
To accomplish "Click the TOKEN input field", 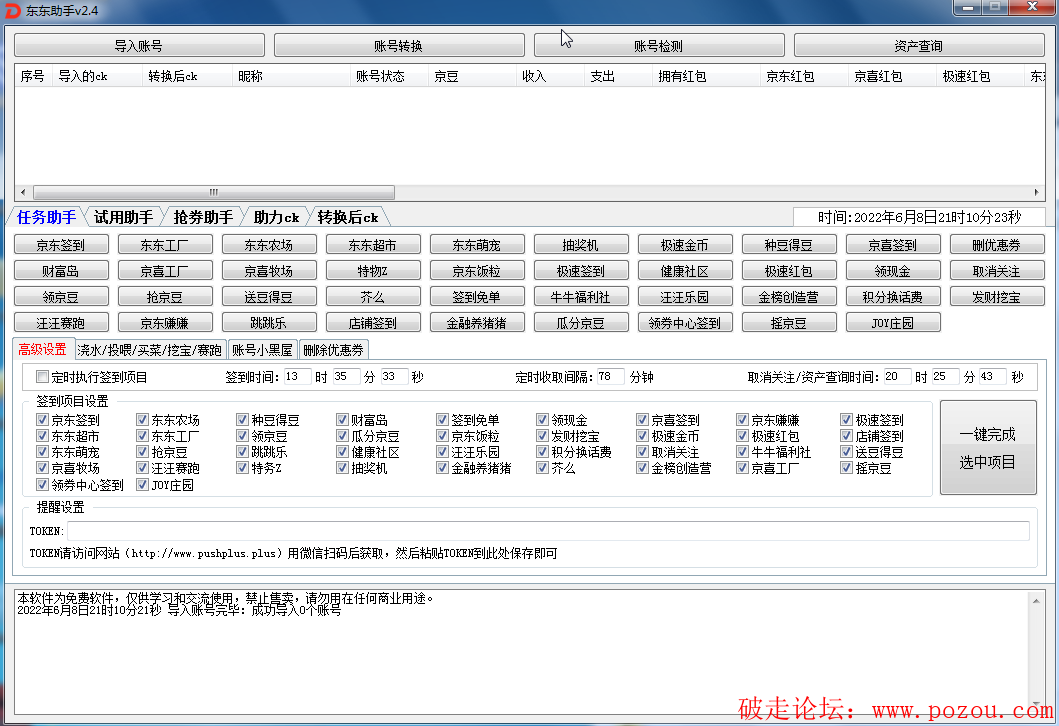I will point(548,531).
